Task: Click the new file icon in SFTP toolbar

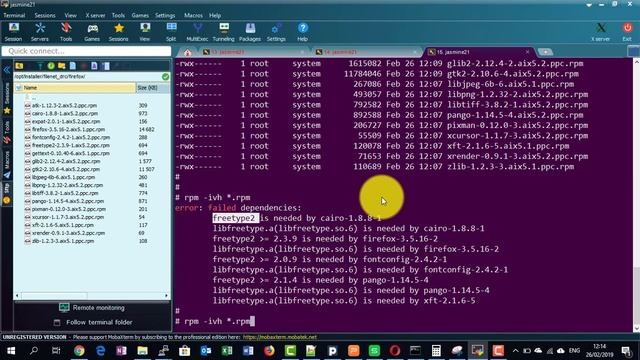Action: point(73,66)
